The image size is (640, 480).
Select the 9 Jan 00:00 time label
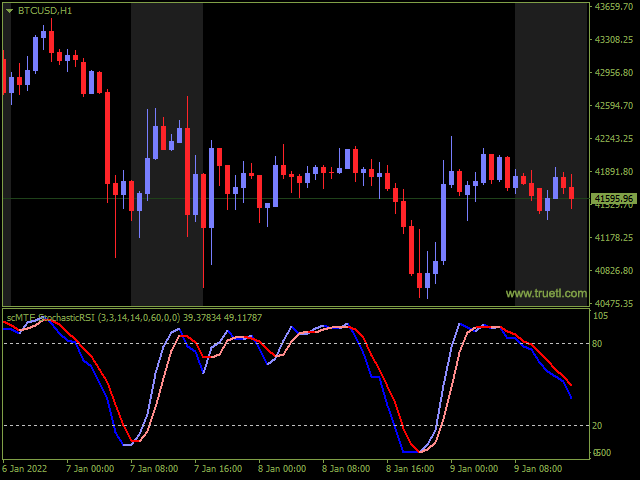(474, 469)
